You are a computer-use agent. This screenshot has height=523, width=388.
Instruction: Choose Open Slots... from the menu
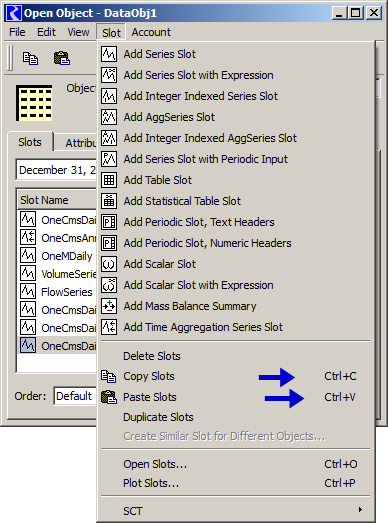click(237, 464)
